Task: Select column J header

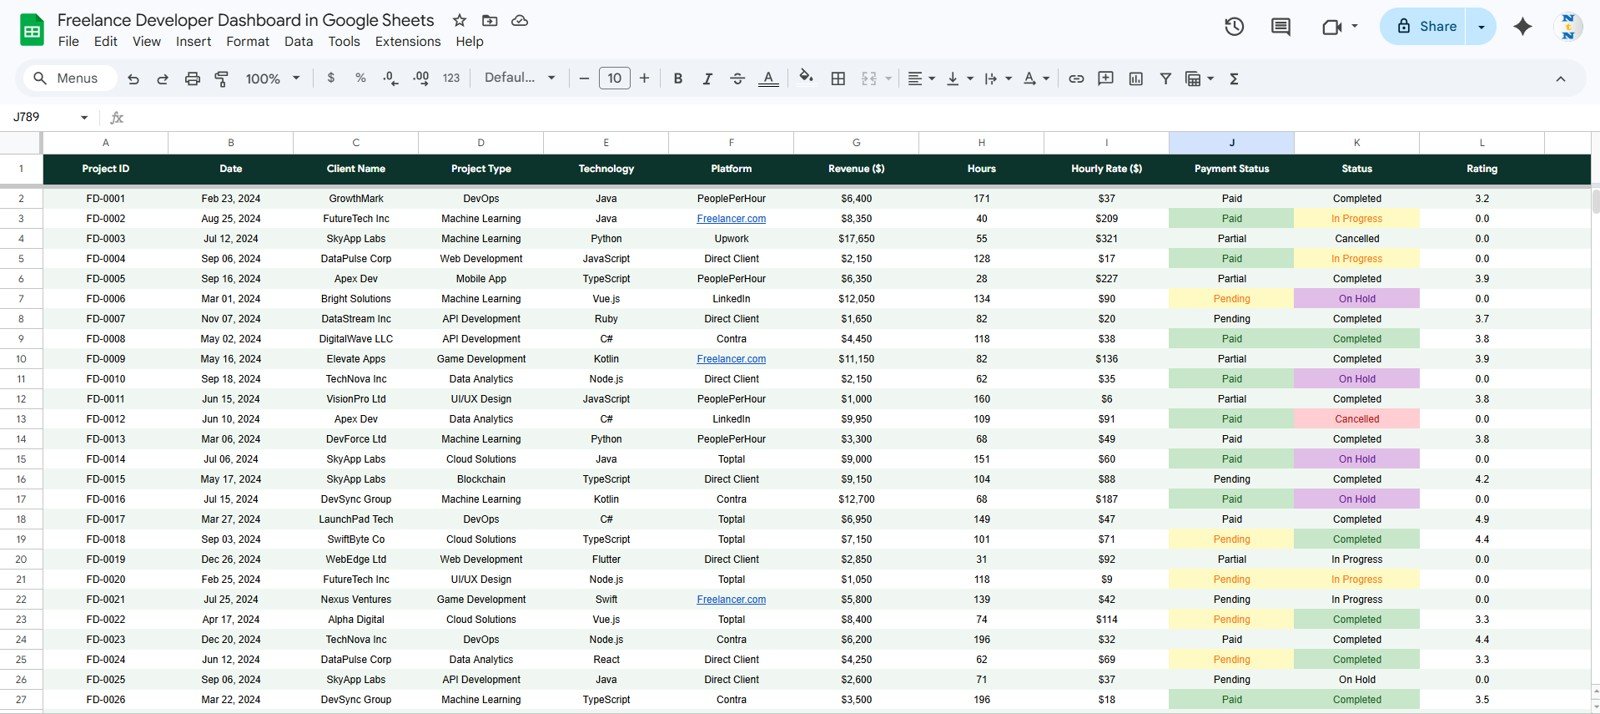Action: coord(1231,143)
